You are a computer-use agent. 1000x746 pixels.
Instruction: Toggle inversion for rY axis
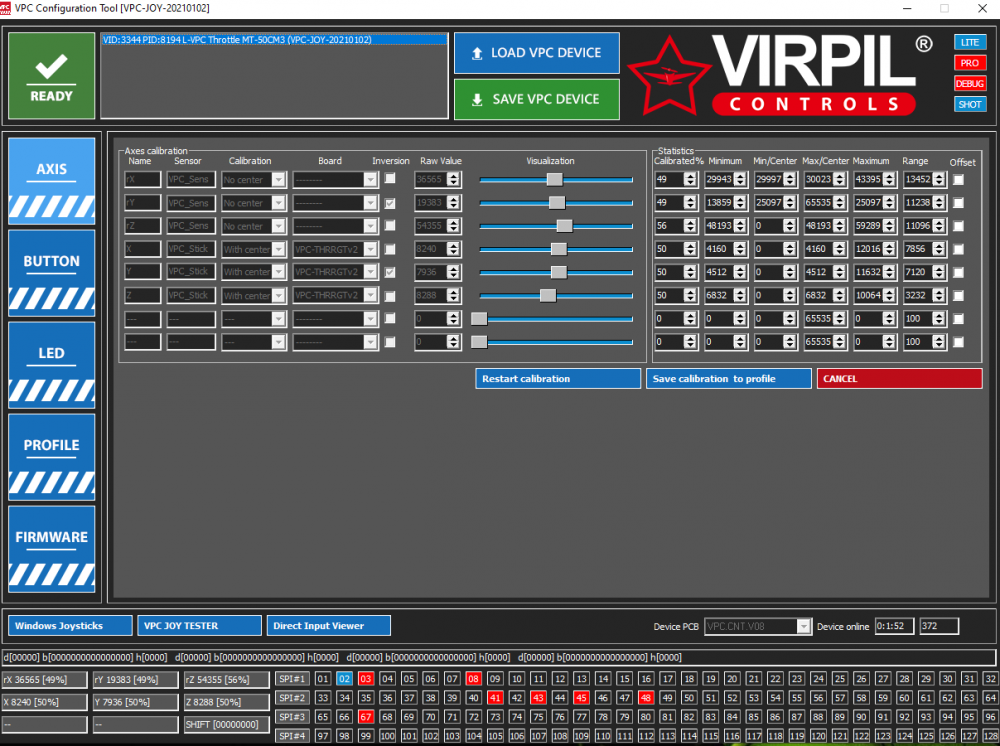tap(390, 203)
